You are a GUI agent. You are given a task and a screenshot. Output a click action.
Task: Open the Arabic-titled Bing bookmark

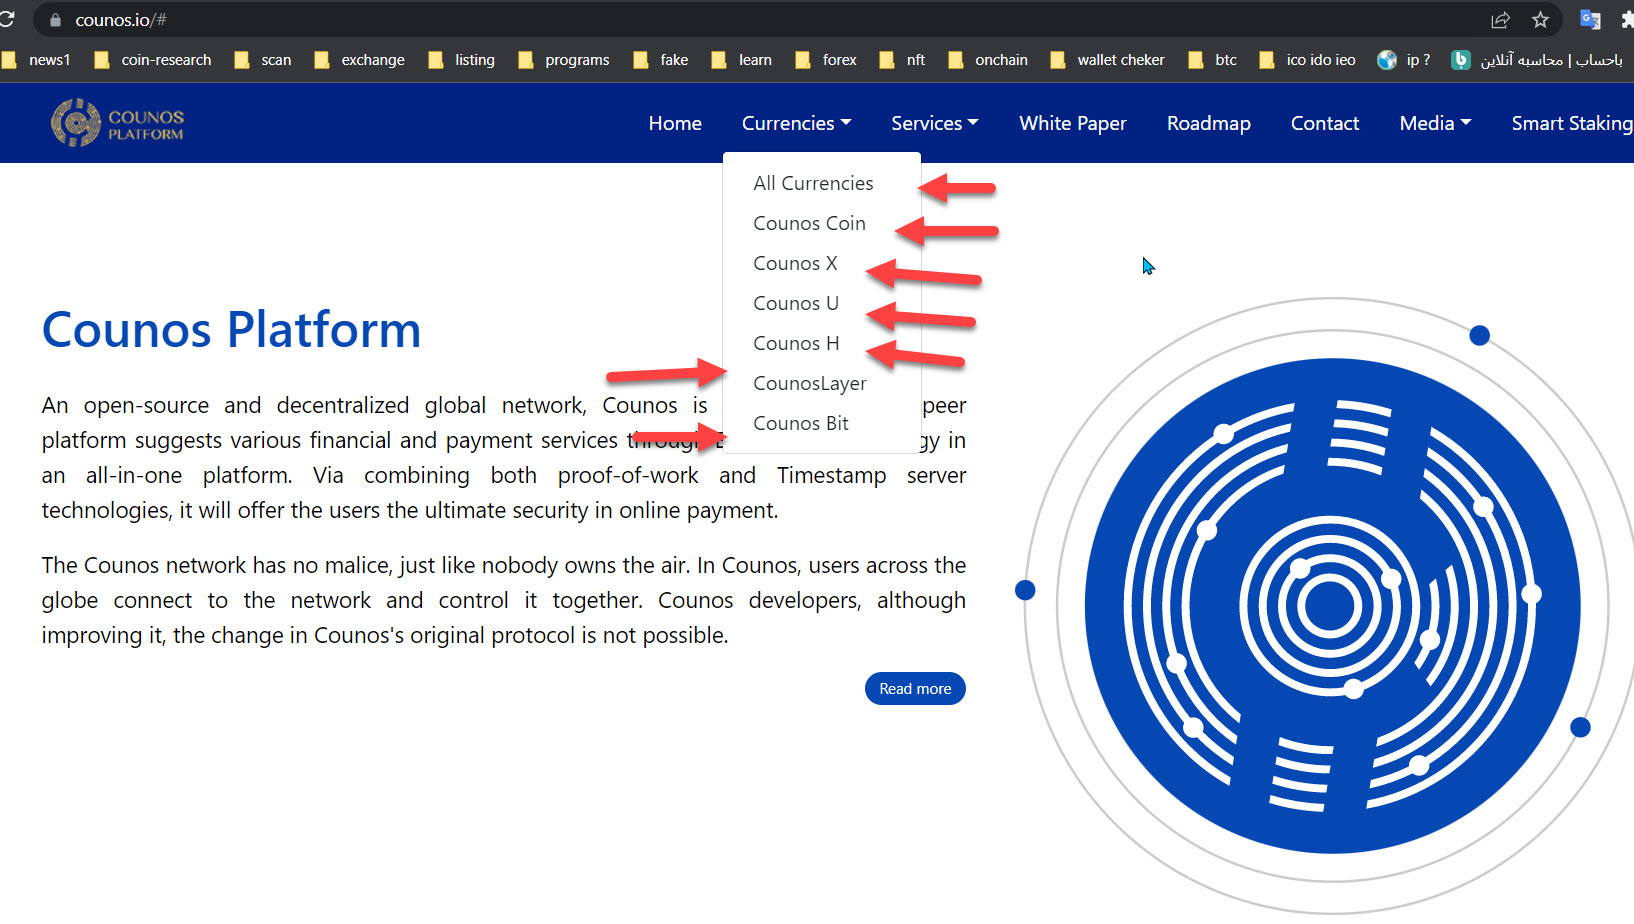(1538, 60)
